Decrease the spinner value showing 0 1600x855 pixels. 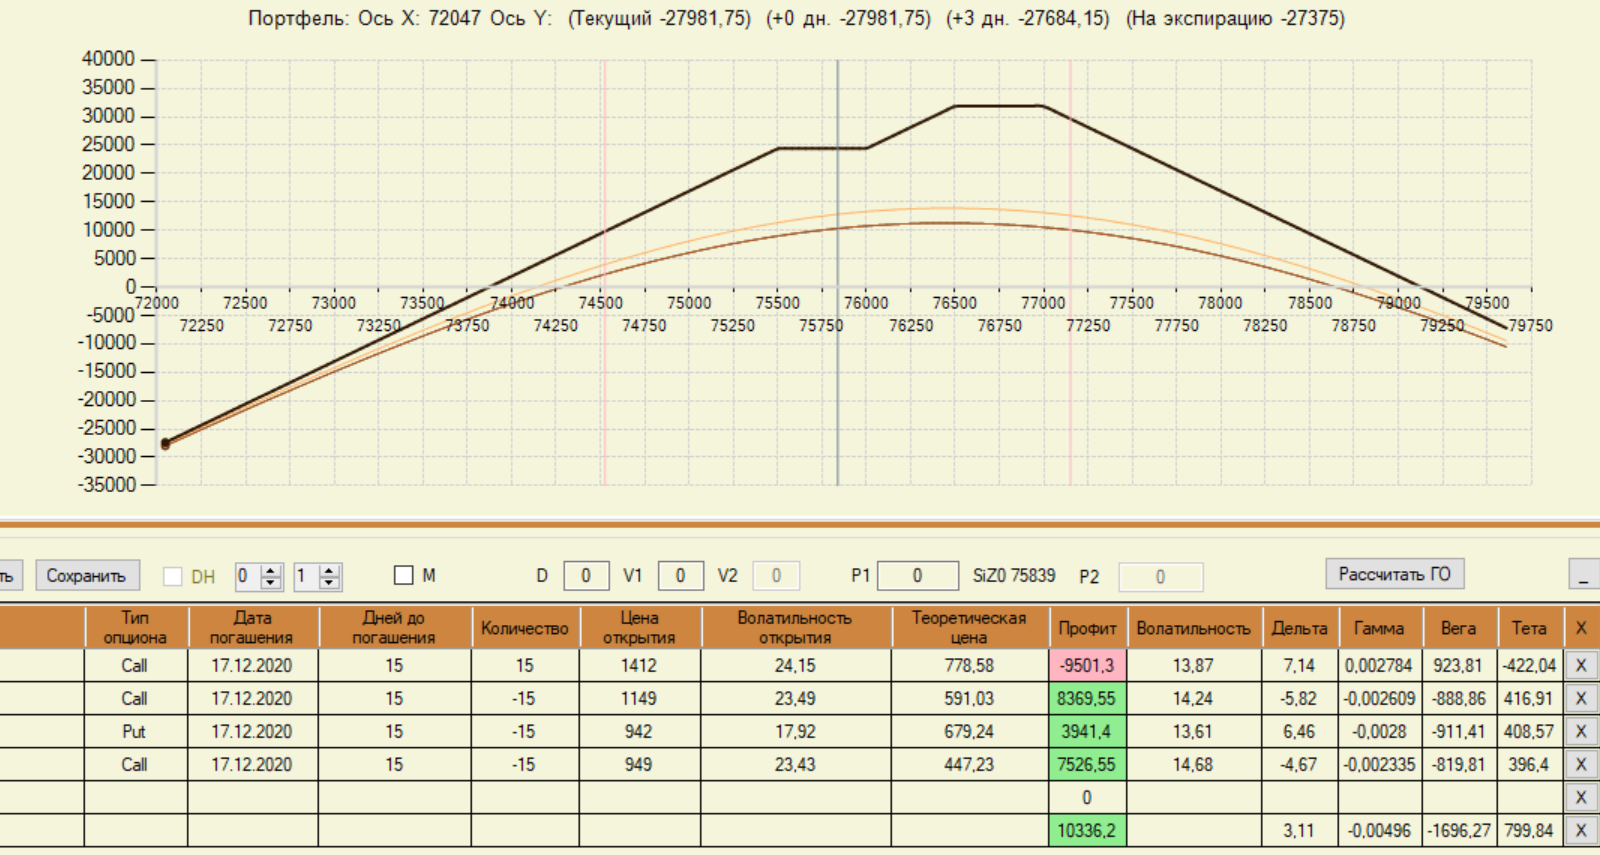coord(271,582)
